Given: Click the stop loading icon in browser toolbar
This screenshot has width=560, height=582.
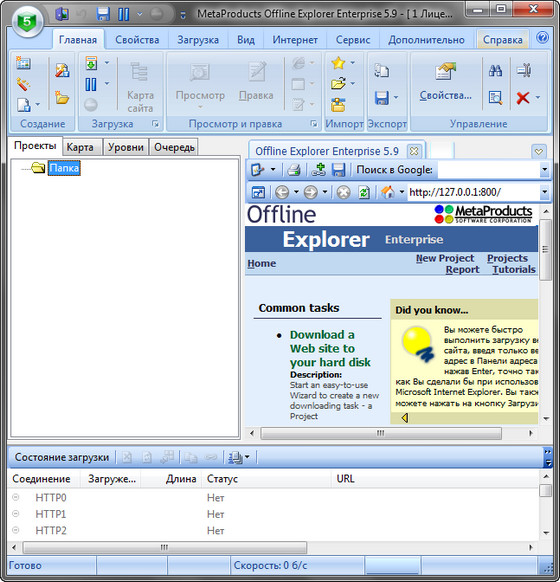Looking at the screenshot, I should [344, 192].
